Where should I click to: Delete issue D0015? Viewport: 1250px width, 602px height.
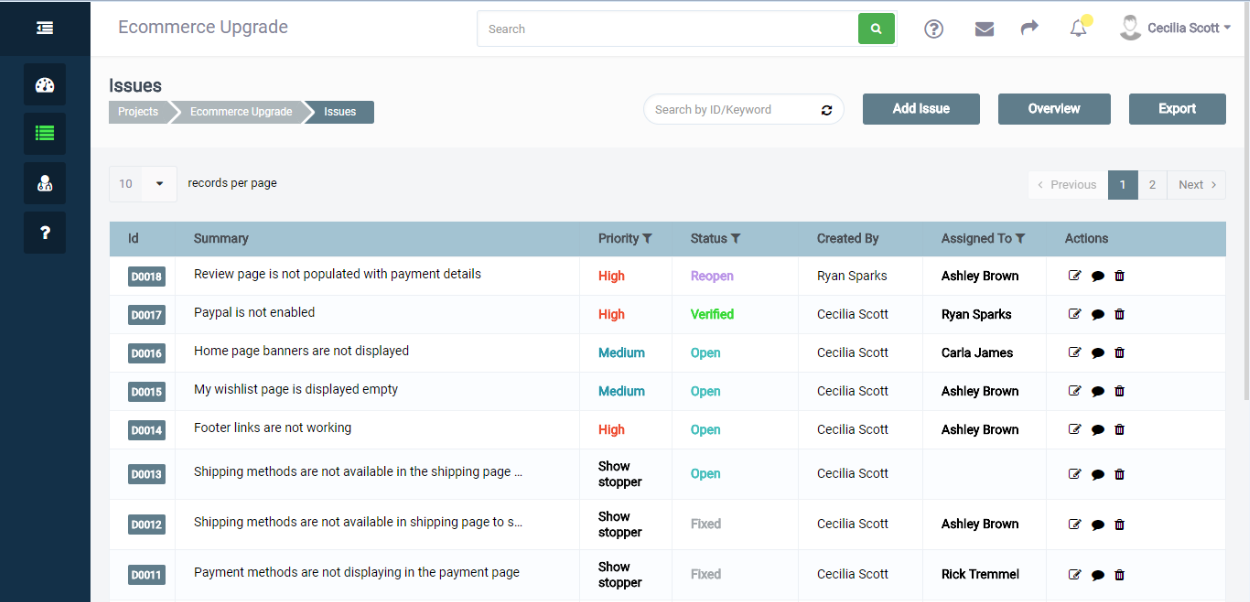tap(1120, 391)
